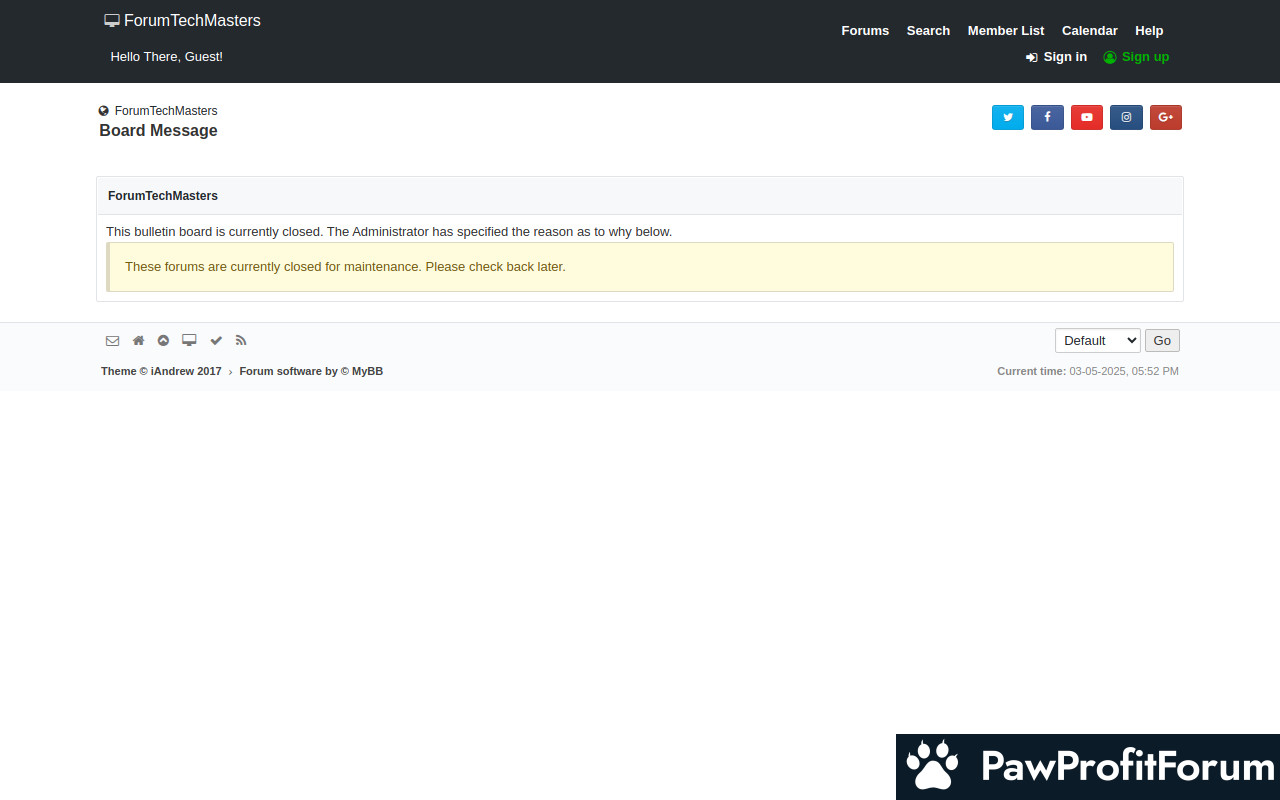1280x800 pixels.
Task: Go home via footer house icon
Action: click(138, 341)
